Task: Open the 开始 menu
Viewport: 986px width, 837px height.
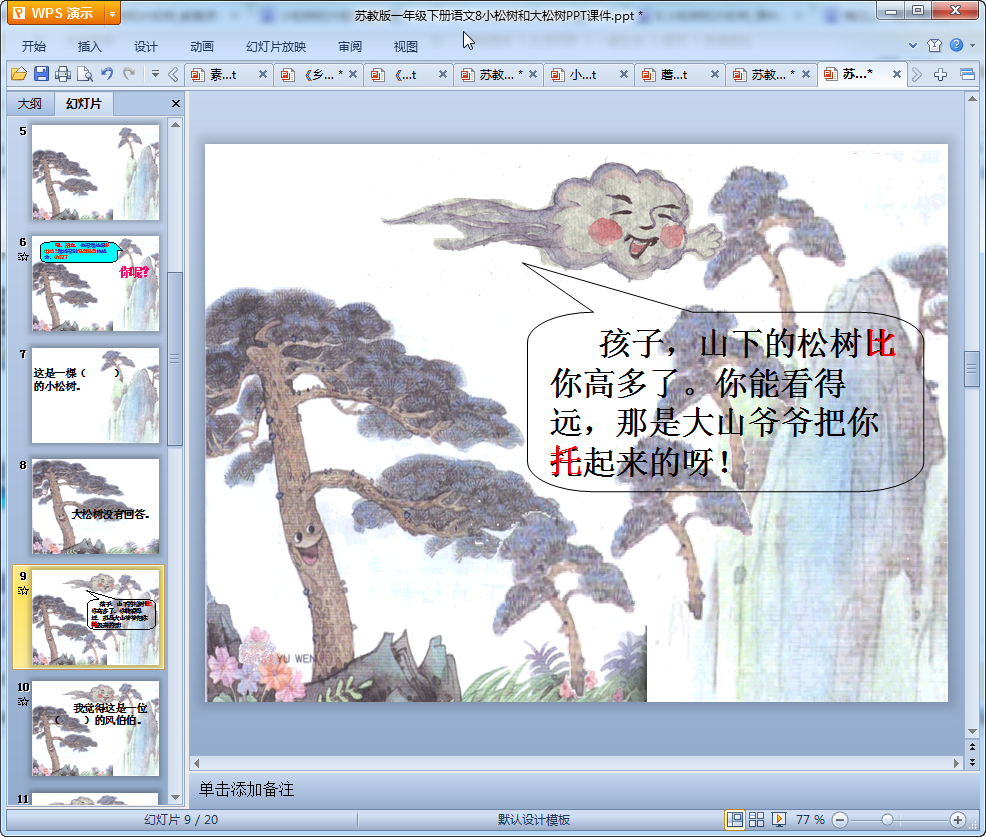Action: click(34, 47)
